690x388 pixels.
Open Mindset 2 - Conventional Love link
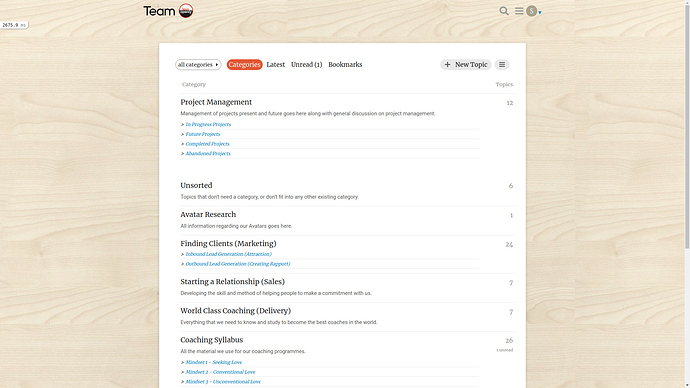[x=220, y=372]
